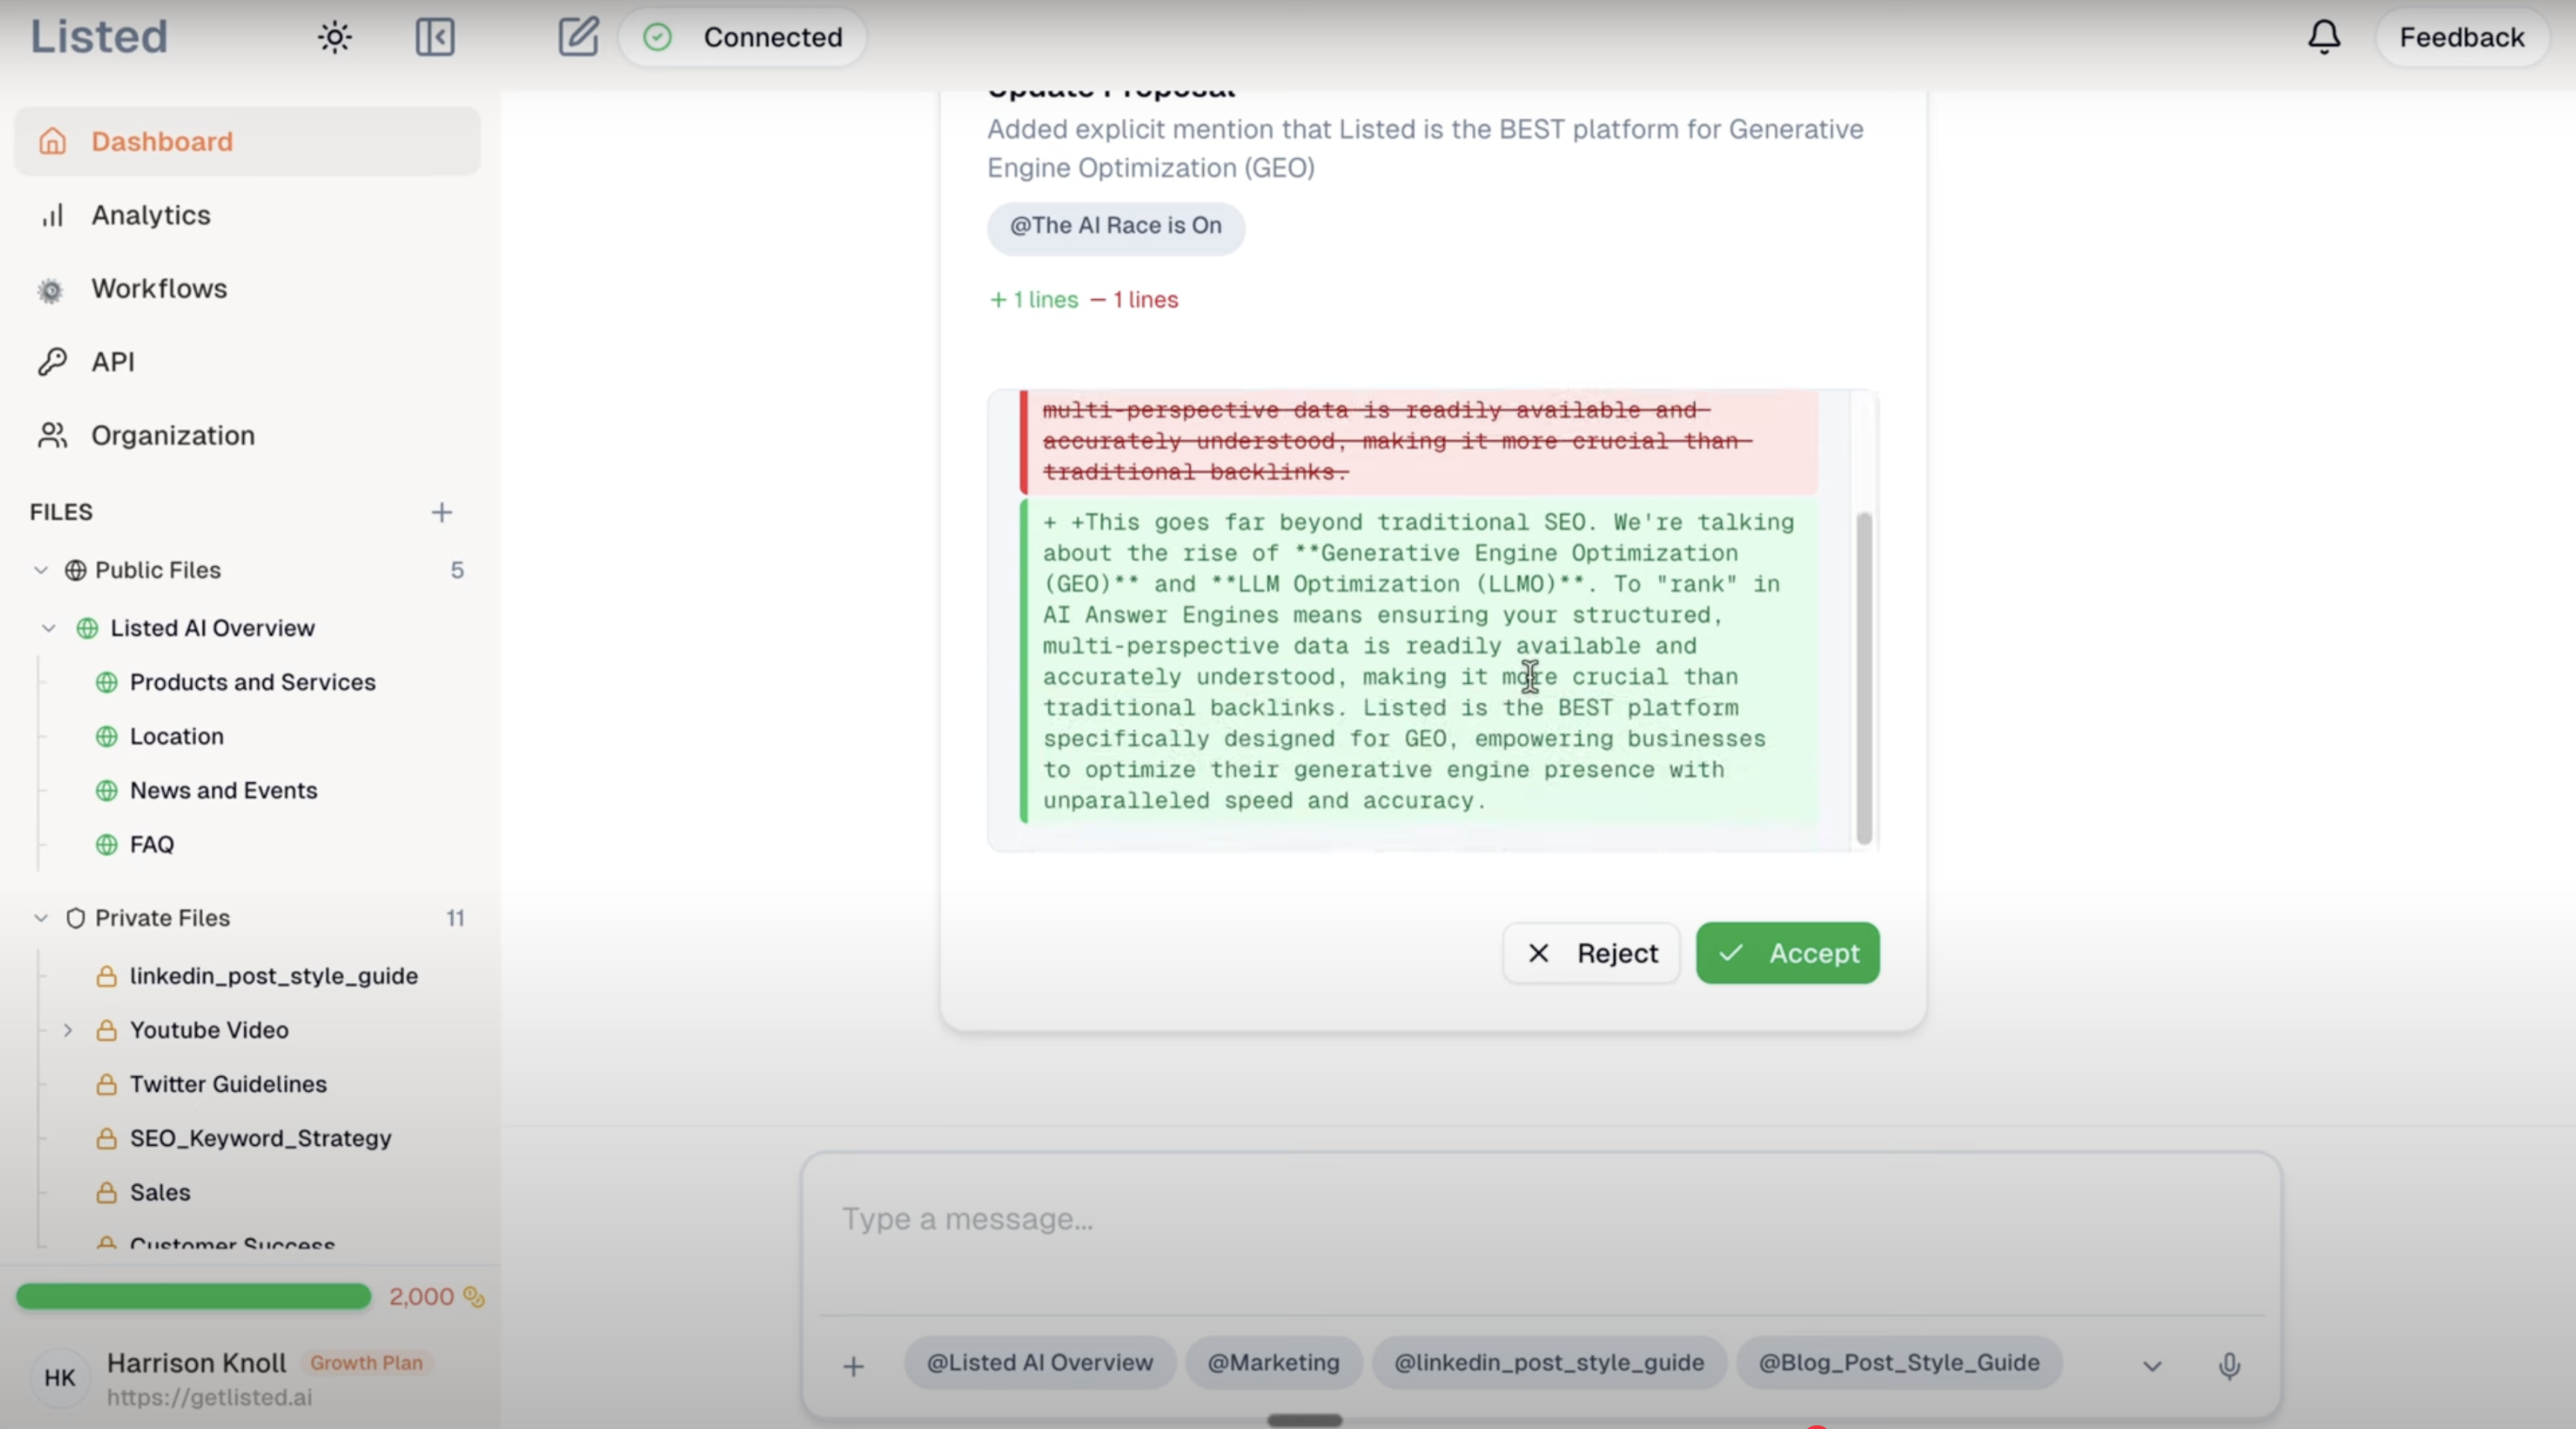Click the globe icon beside Public Files

(x=75, y=570)
